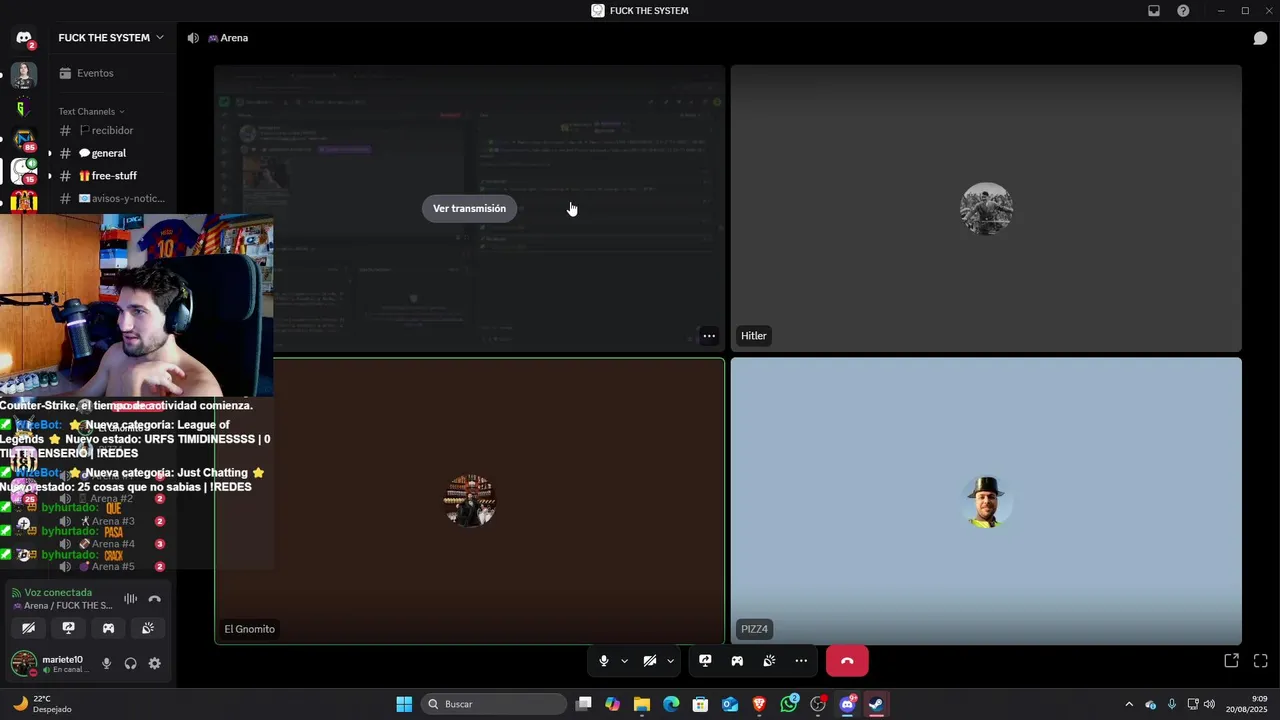The image size is (1280, 720).
Task: Open noise suppression waveform icon
Action: [x=130, y=599]
